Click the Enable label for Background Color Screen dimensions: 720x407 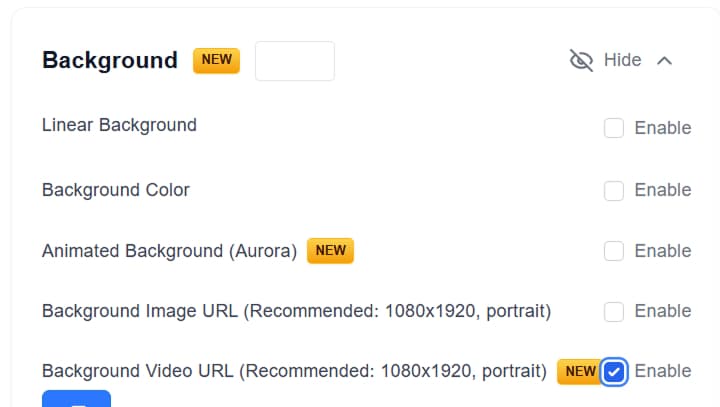click(662, 190)
